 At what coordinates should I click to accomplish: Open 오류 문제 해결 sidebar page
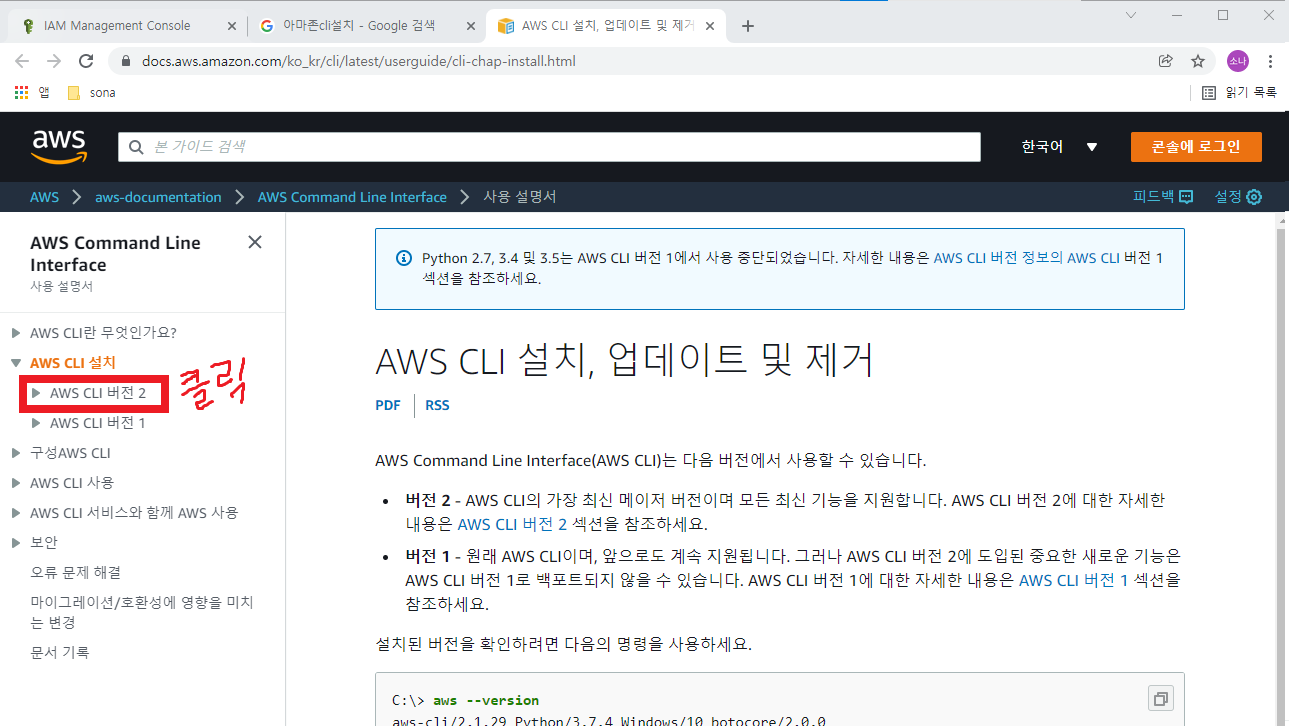pos(75,572)
